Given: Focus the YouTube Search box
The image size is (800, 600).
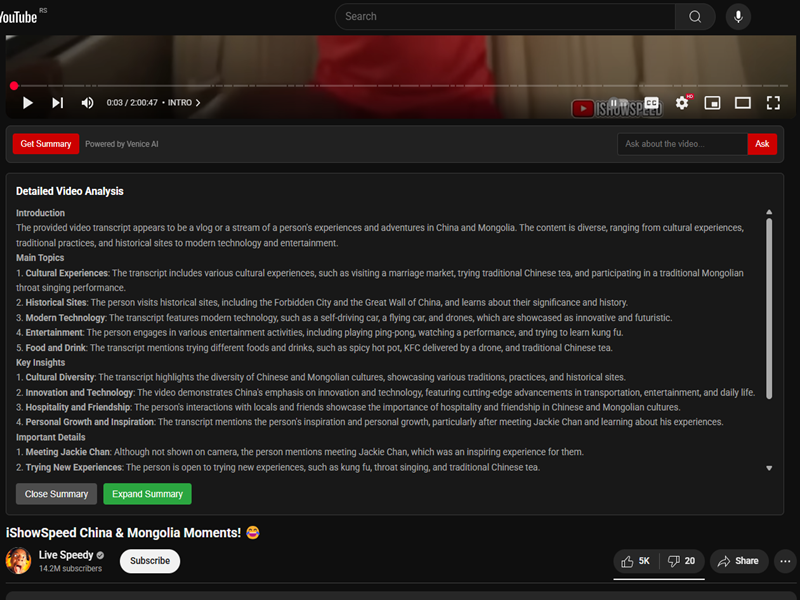Looking at the screenshot, I should [505, 17].
